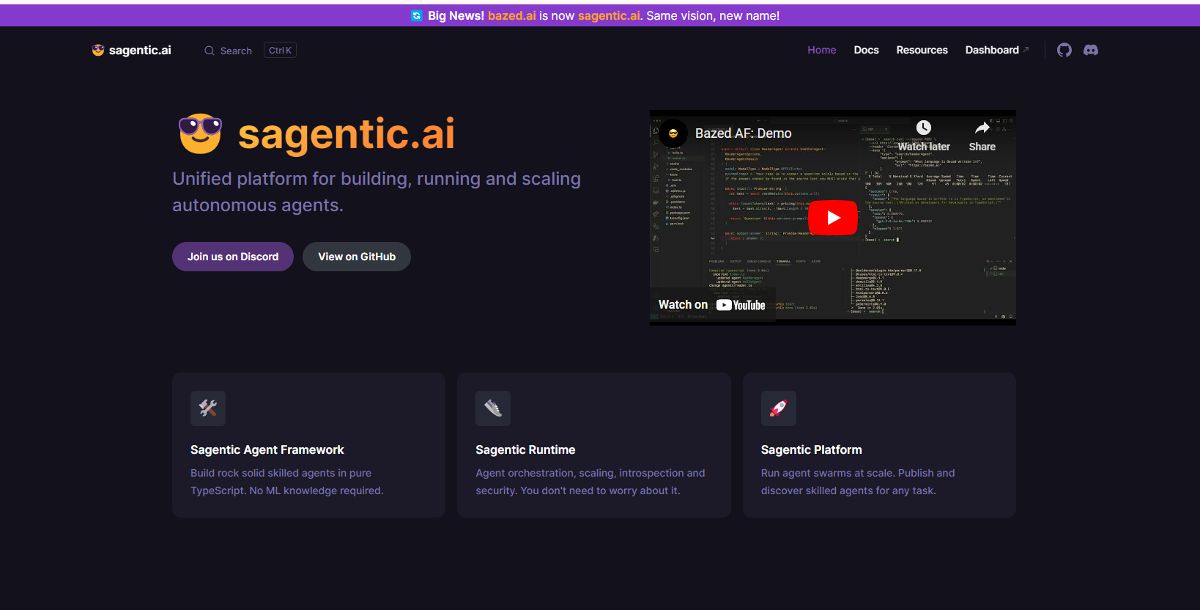Open the Discord icon in the navbar
This screenshot has width=1200, height=610.
click(1091, 49)
